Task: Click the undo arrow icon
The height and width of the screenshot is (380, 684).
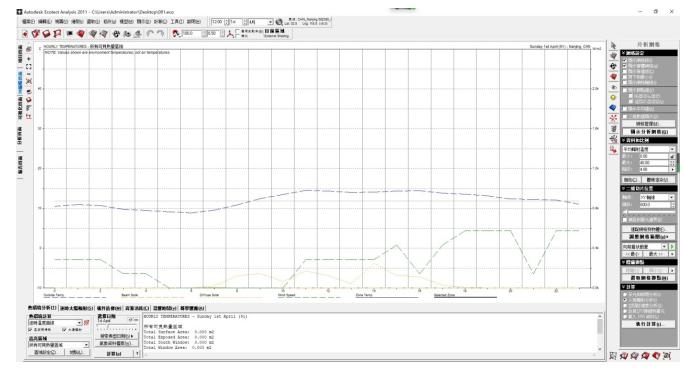Action: pos(150,34)
